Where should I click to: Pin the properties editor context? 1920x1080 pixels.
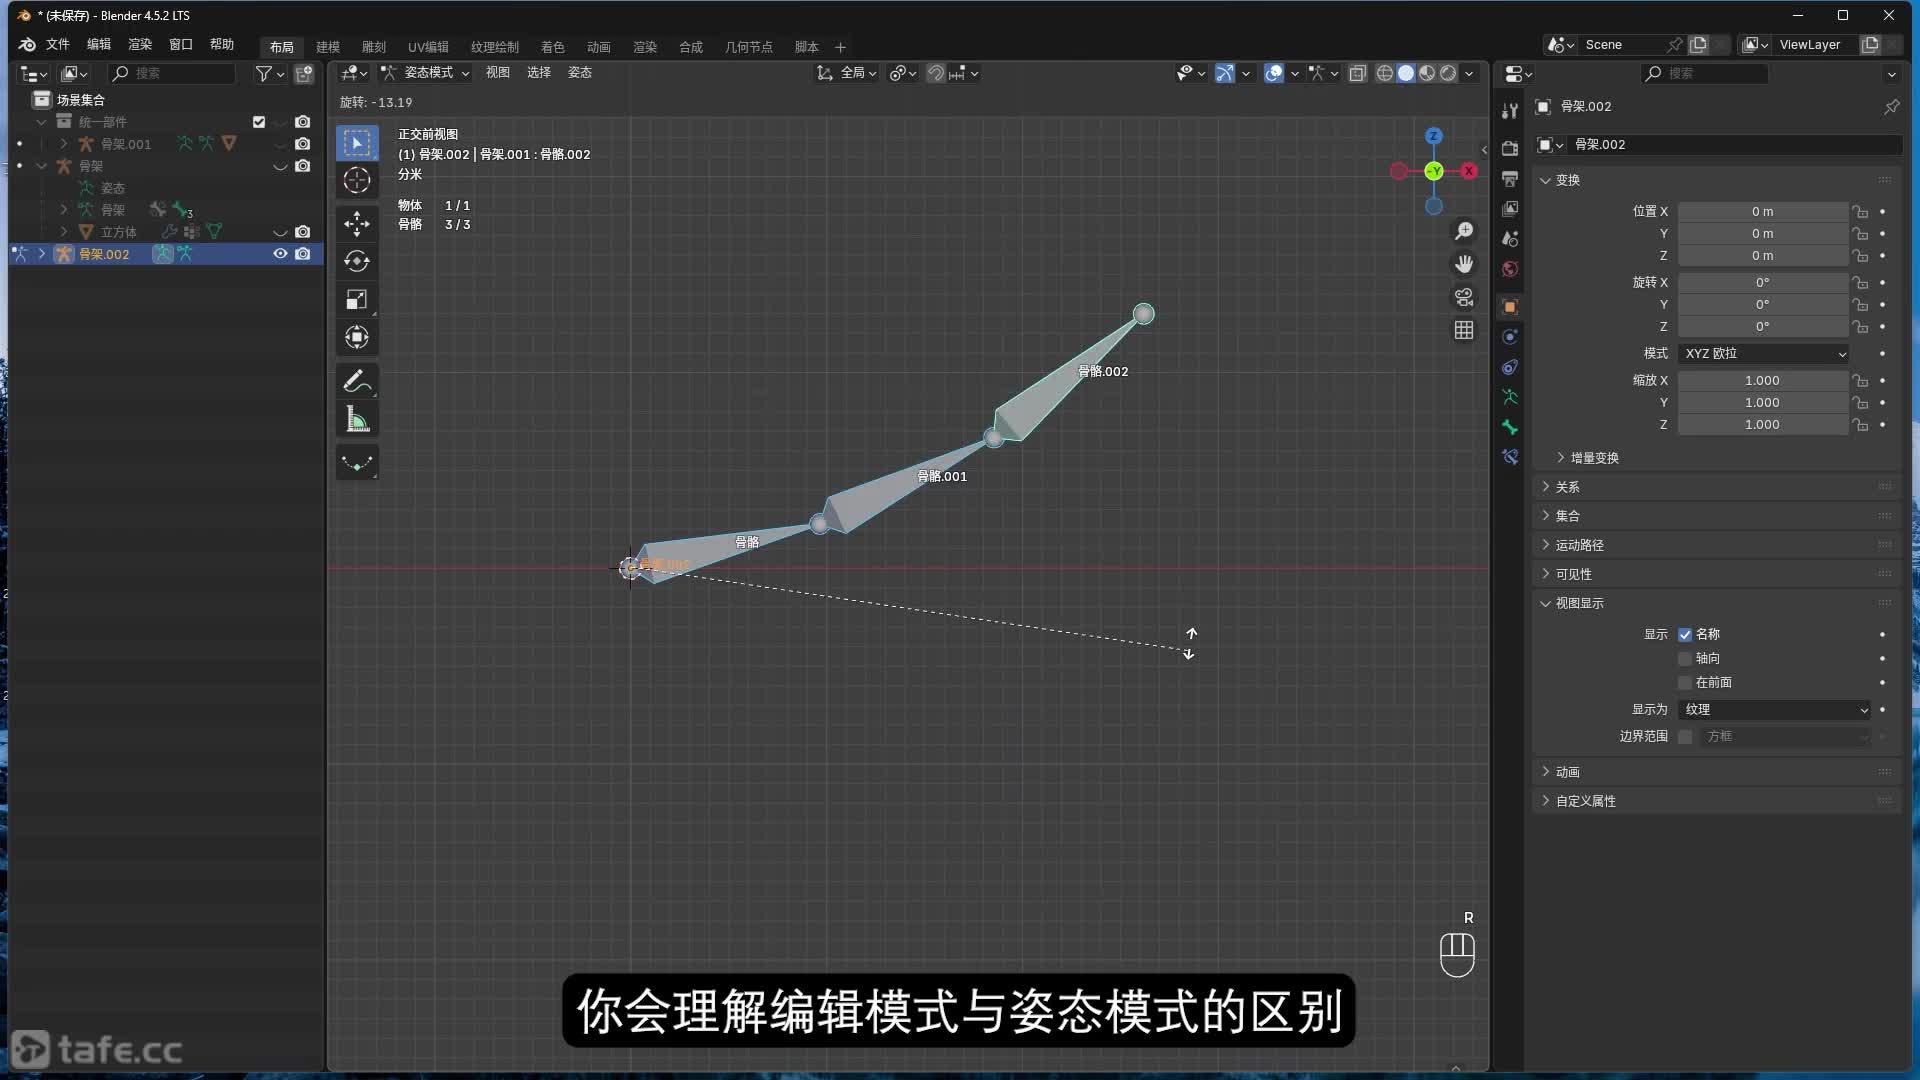click(x=1891, y=106)
